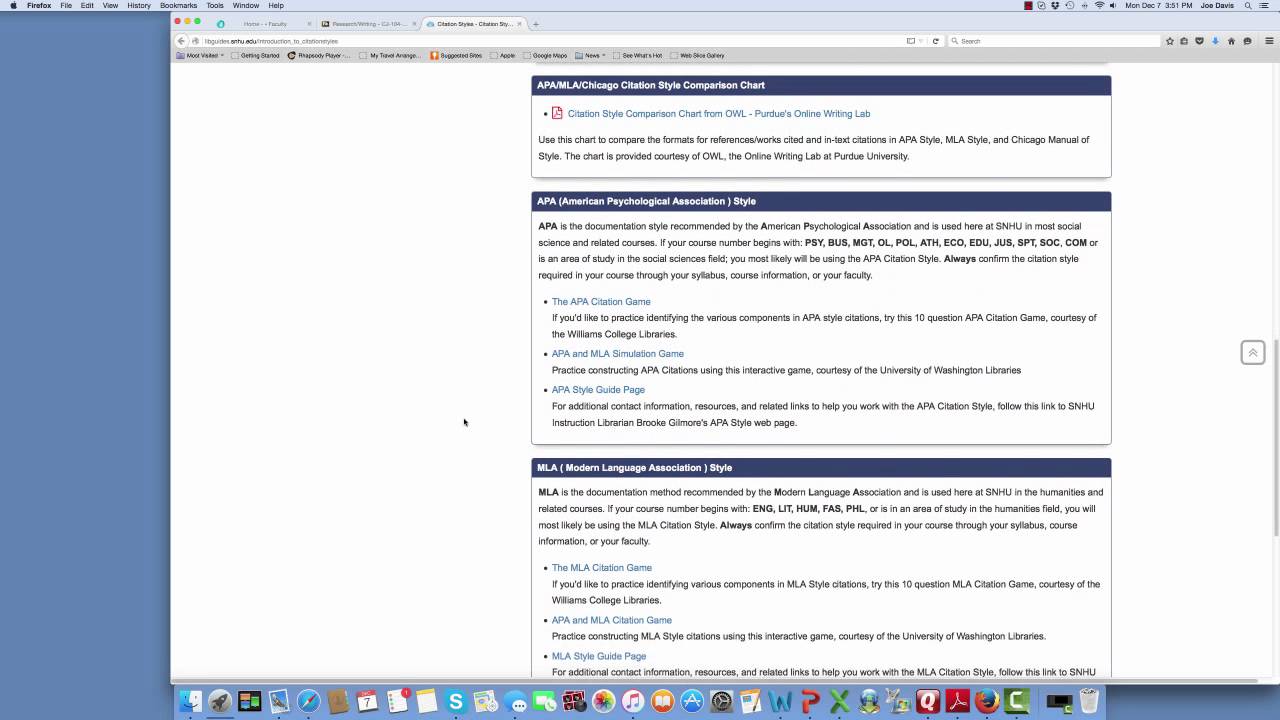
Task: Click the Wi-Fi status icon
Action: pyautogui.click(x=1099, y=6)
